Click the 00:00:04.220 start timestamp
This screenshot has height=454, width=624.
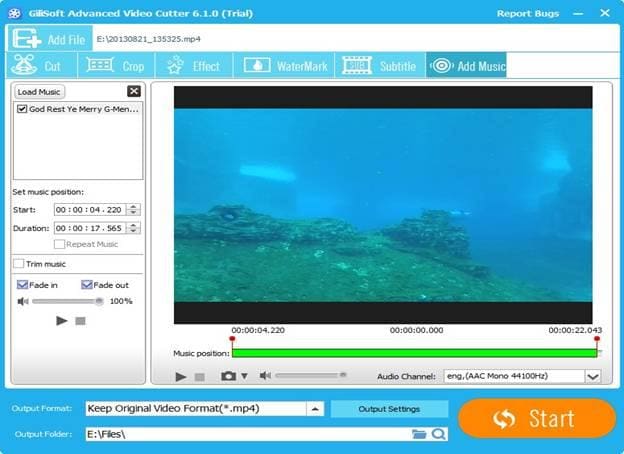point(258,330)
